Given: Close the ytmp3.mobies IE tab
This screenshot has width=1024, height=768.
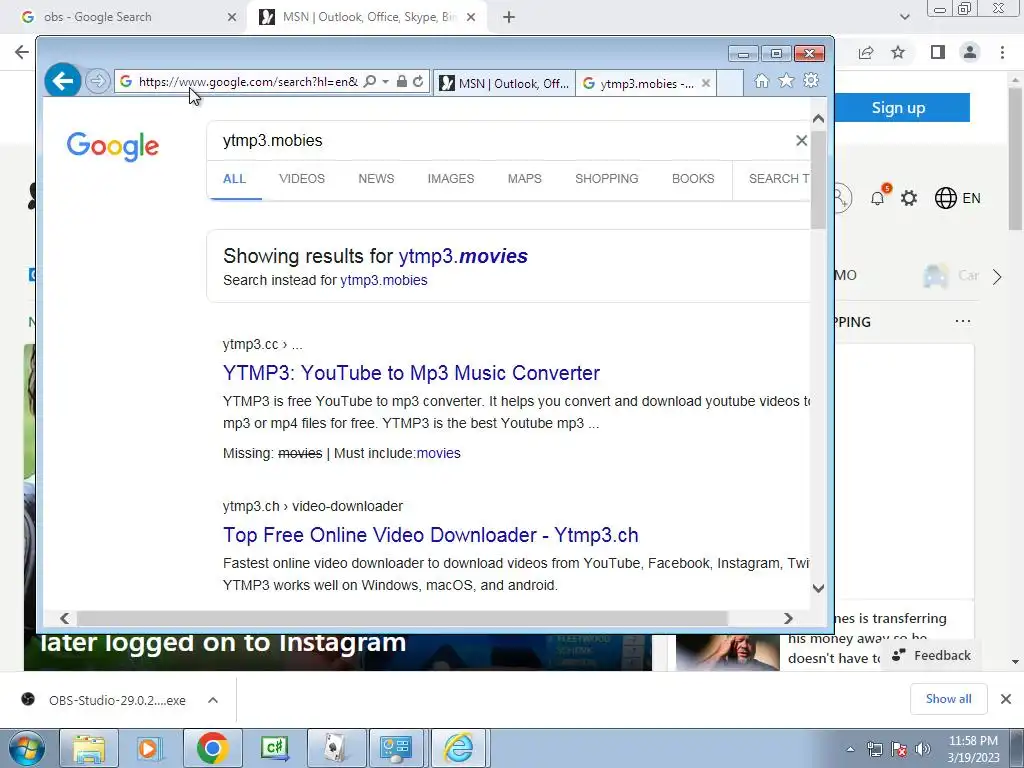Looking at the screenshot, I should [x=706, y=83].
